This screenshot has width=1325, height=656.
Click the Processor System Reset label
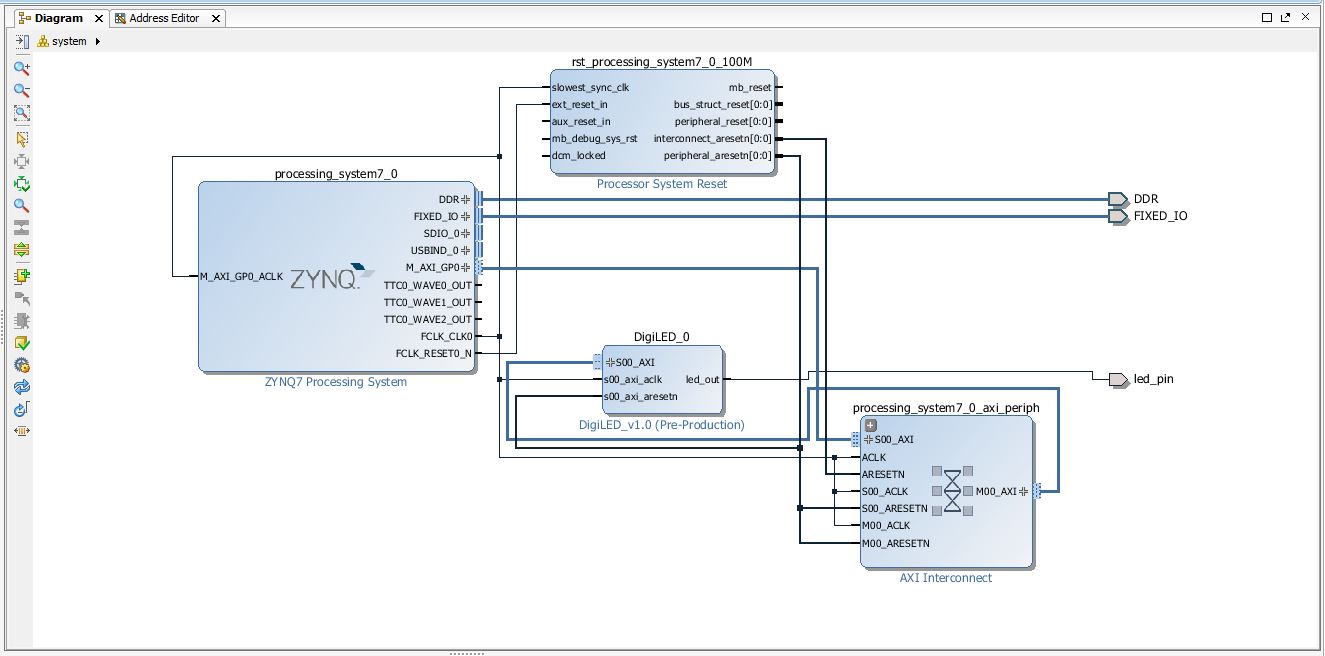click(662, 184)
